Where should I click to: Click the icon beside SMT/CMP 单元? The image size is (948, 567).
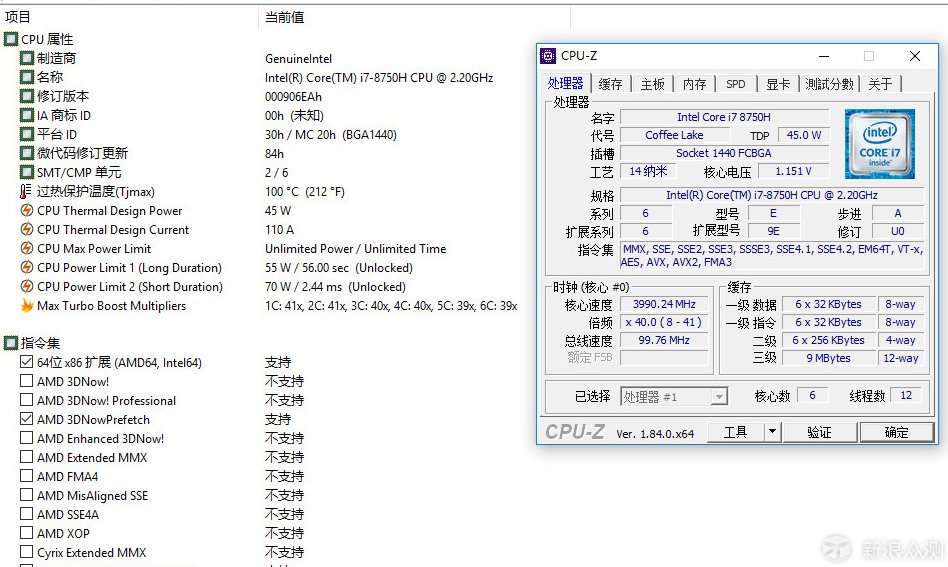click(27, 172)
